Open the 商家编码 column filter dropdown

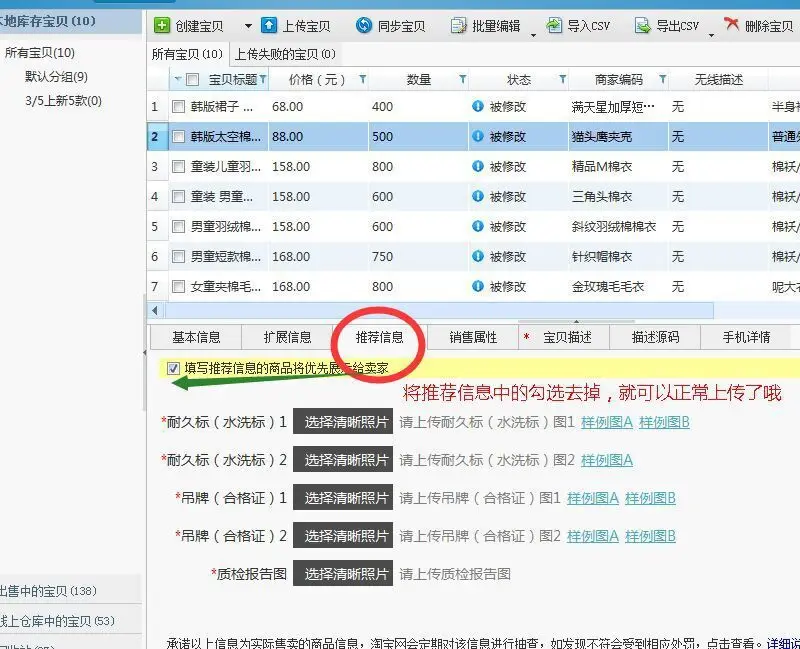(x=662, y=80)
